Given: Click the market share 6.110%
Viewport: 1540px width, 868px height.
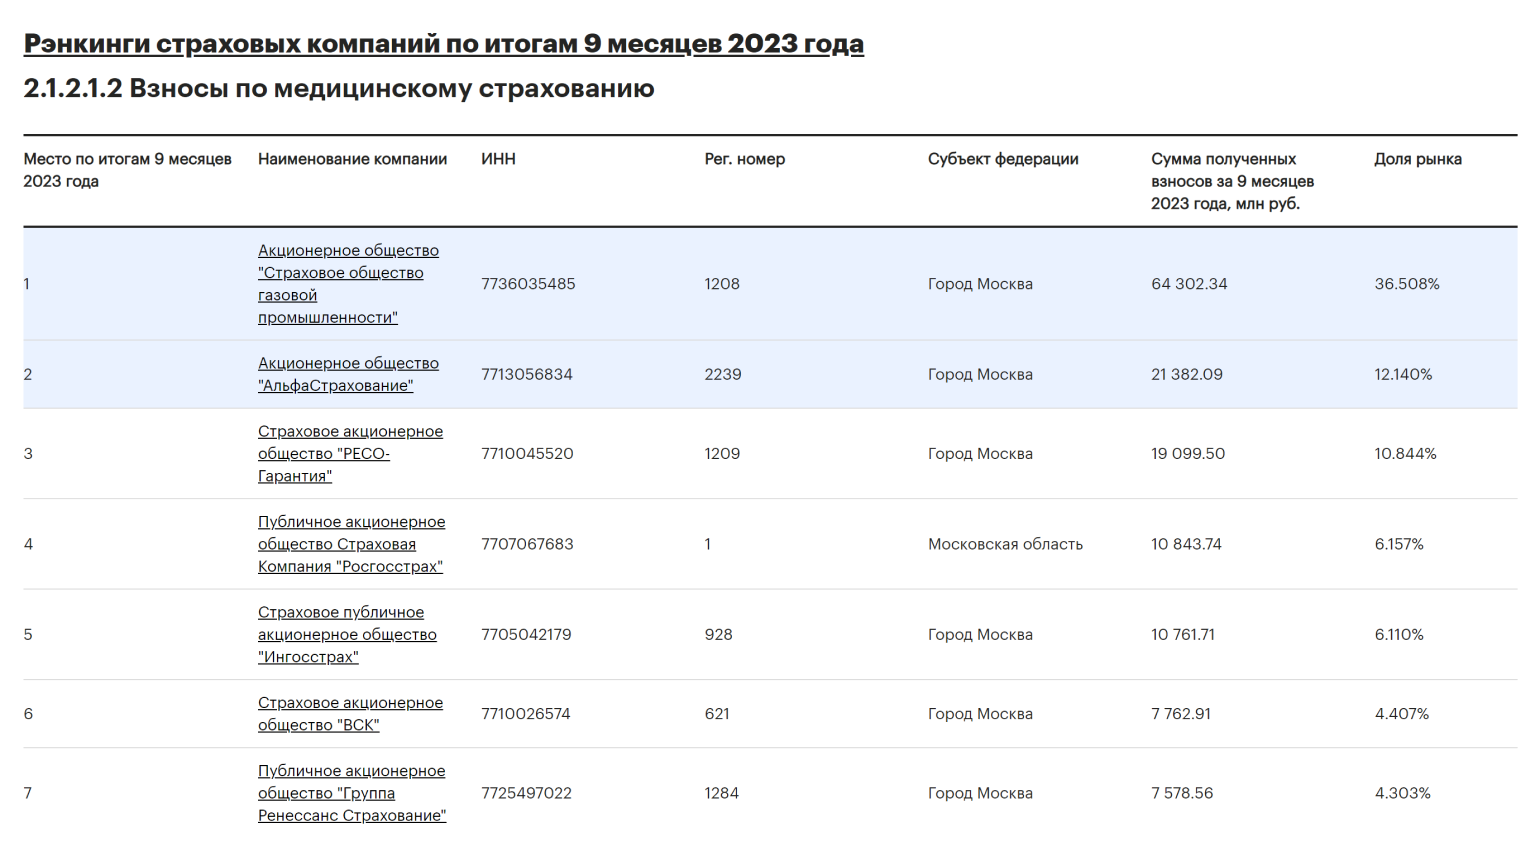Looking at the screenshot, I should pos(1399,634).
